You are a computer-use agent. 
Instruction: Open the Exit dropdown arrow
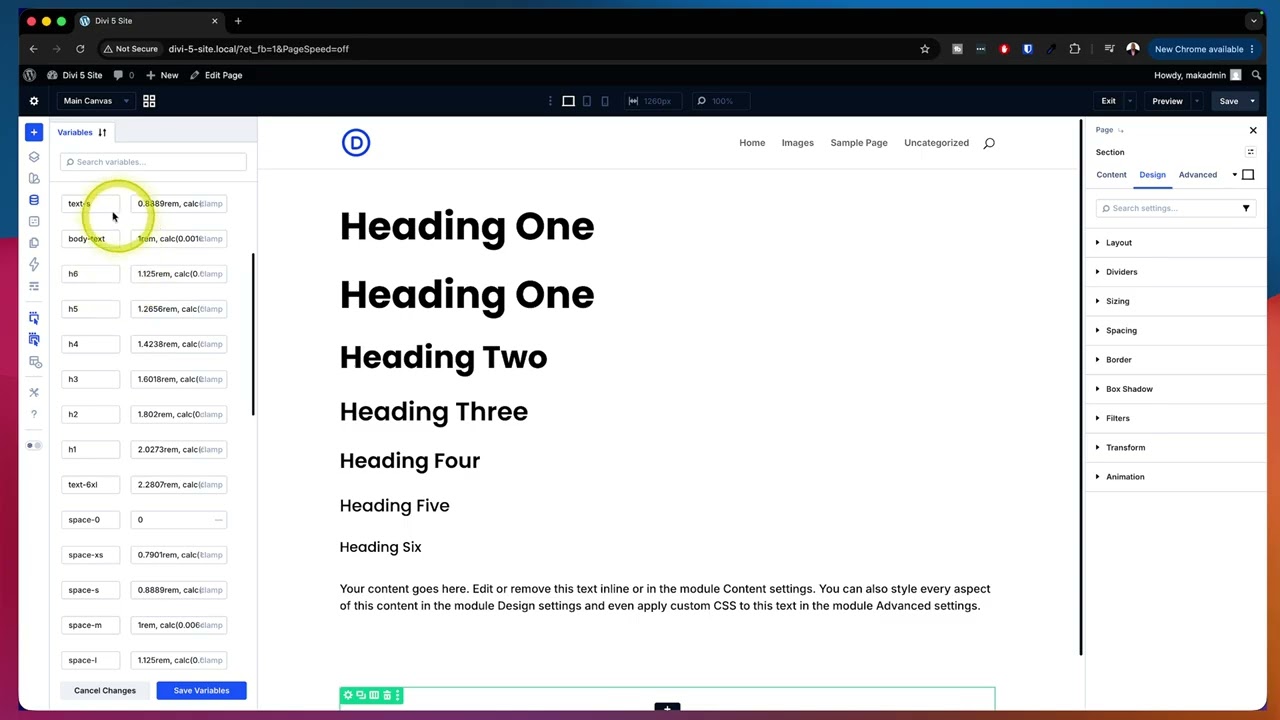pos(1131,101)
